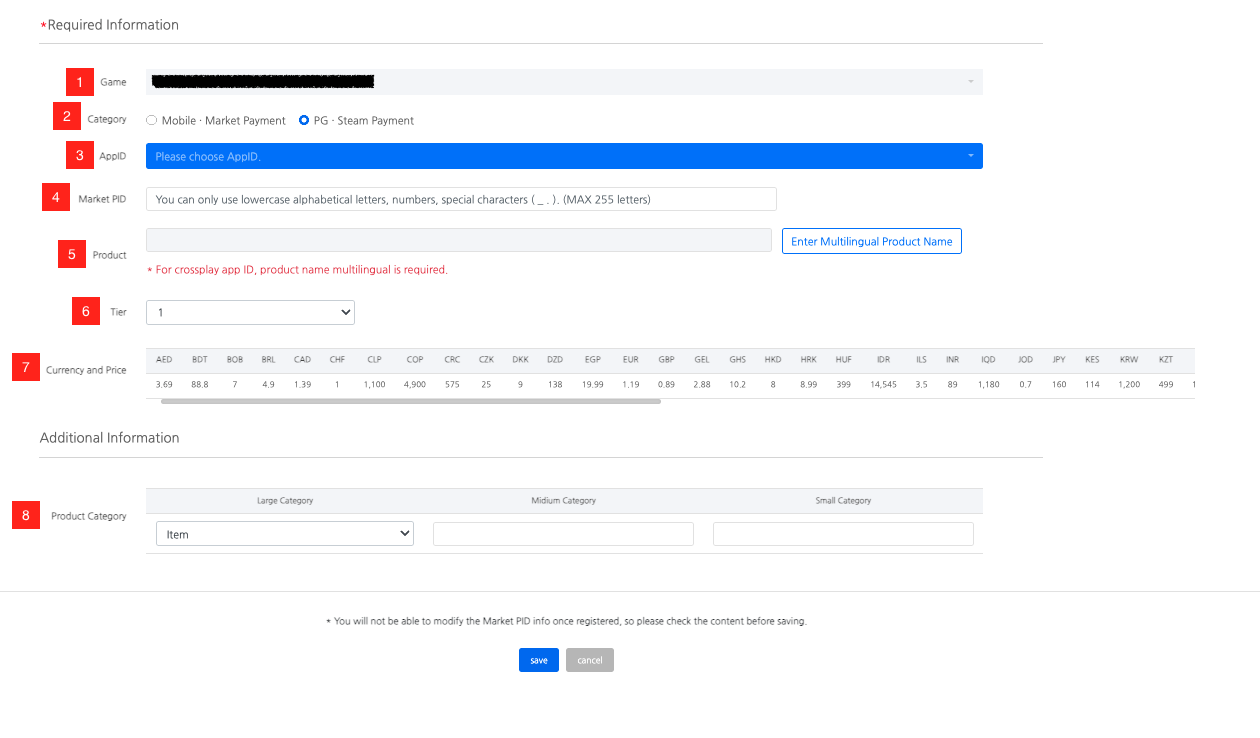The width and height of the screenshot is (1260, 738).
Task: Click the red number 8 marker beside Product Category
Action: (25, 516)
